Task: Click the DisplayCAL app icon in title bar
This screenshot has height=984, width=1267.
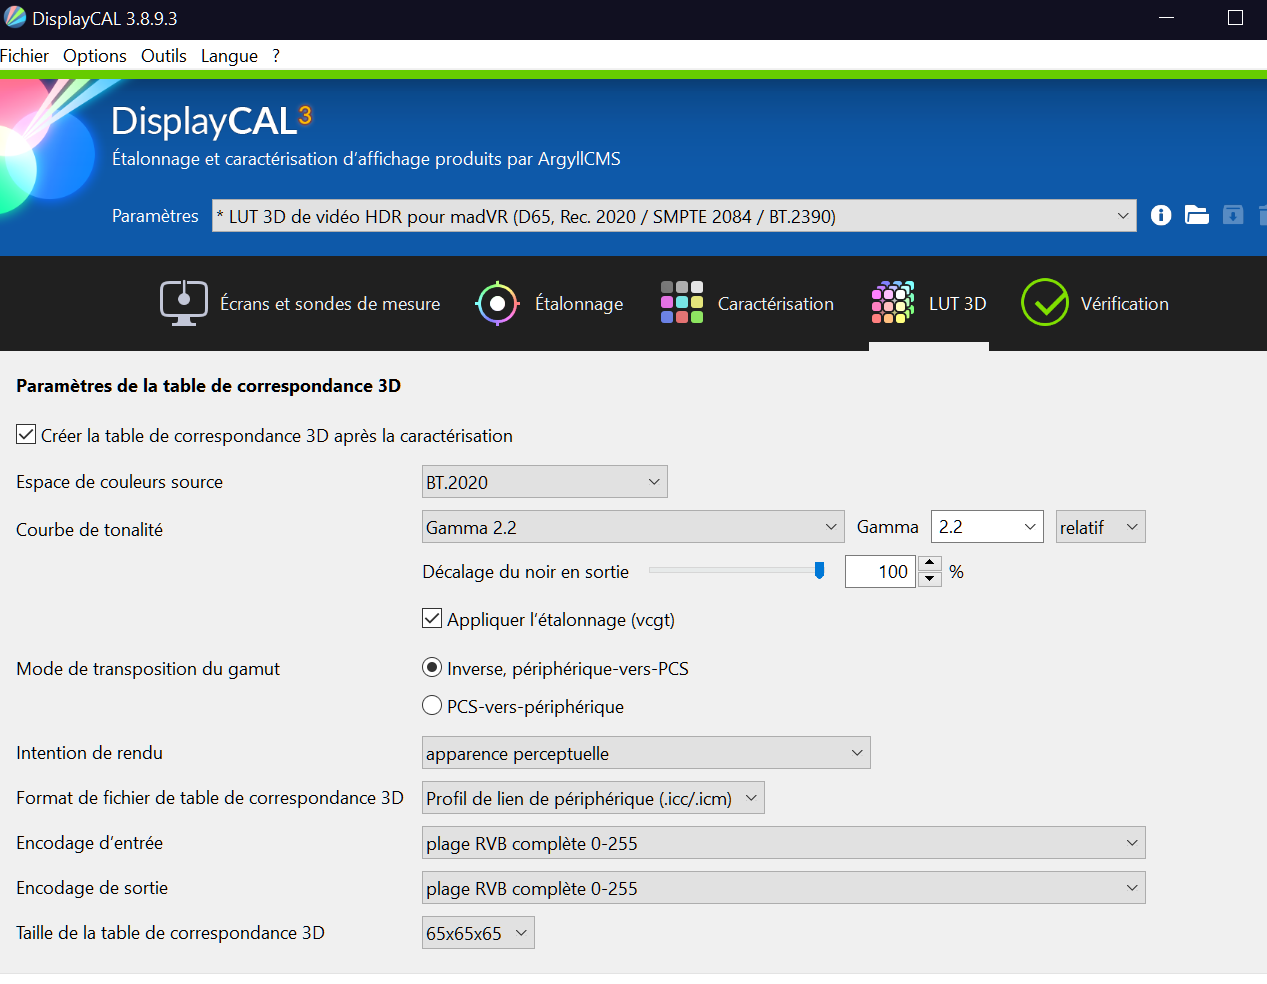Action: coord(15,18)
